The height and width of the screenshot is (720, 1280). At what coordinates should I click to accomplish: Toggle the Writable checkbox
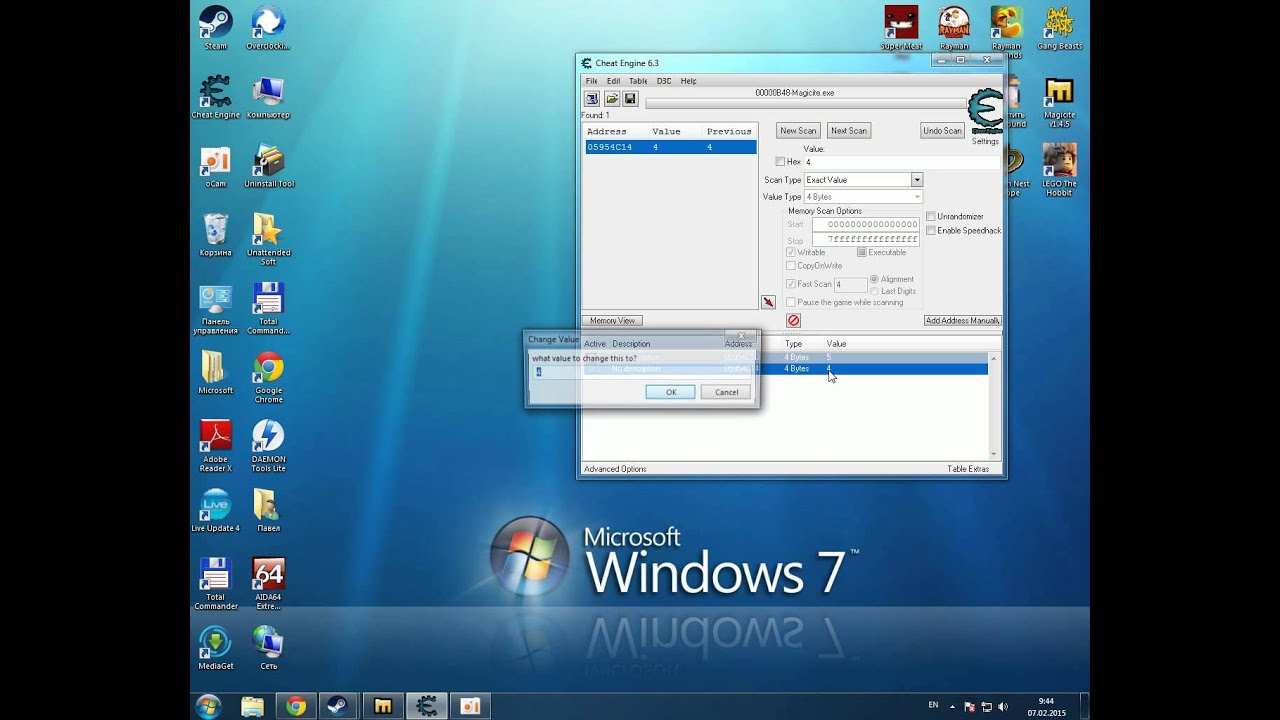[x=791, y=252]
